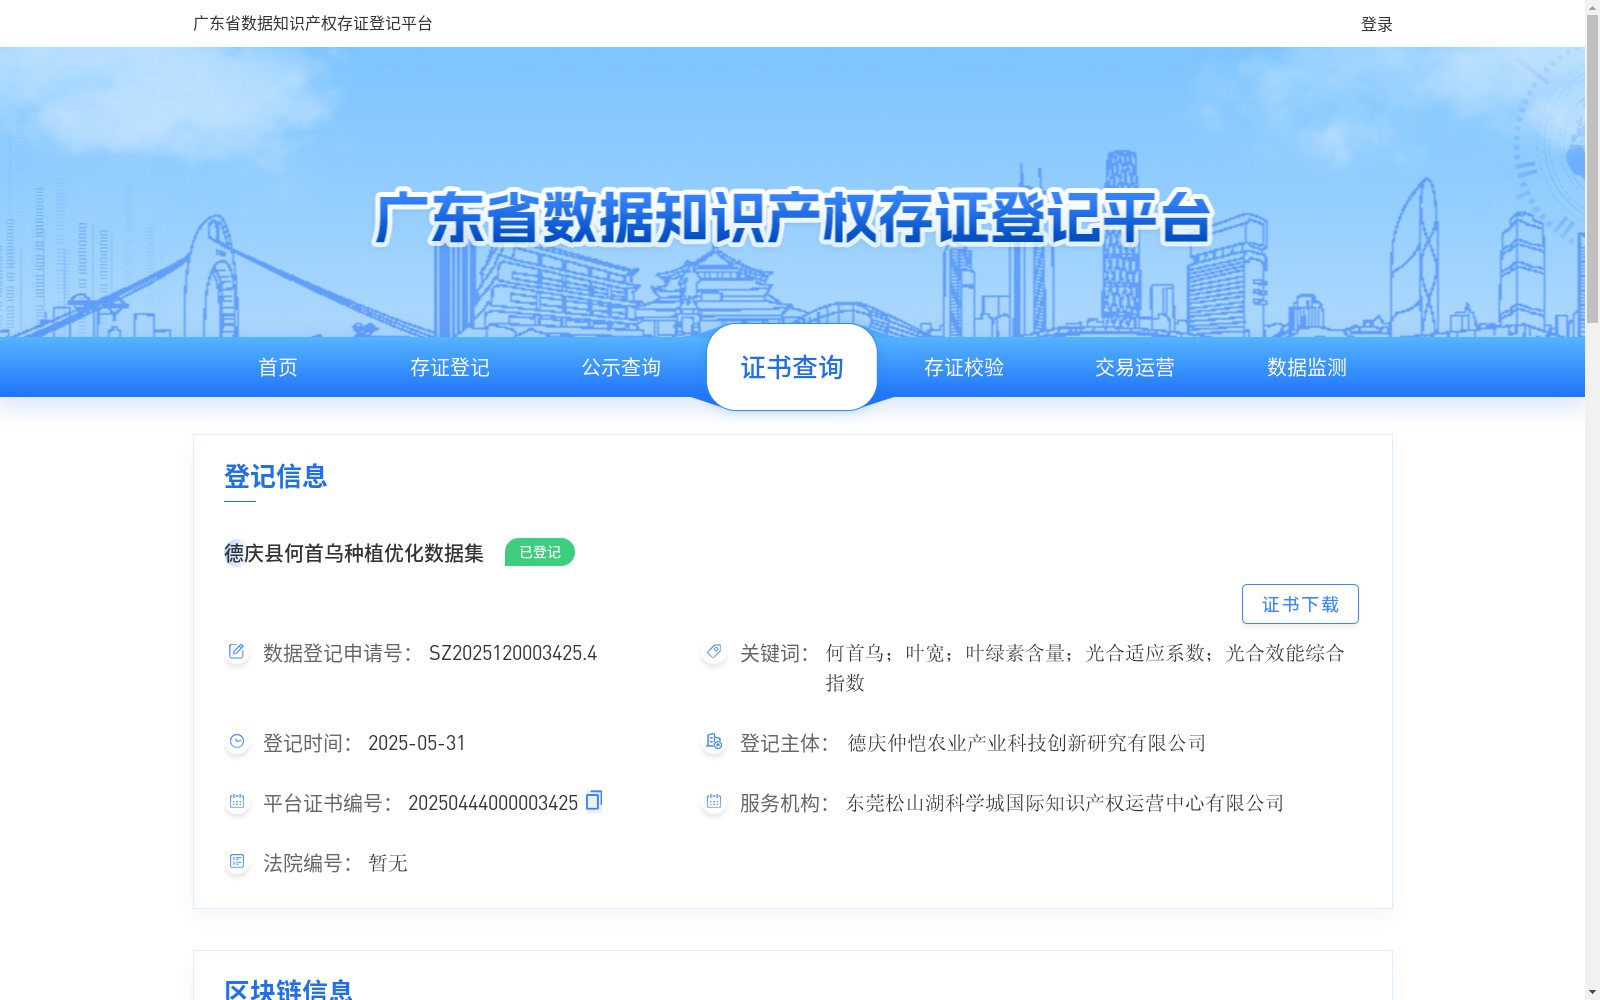Screen dimensions: 1600x1000
Task: Click the organization icon beside 登记主体
Action: click(714, 742)
